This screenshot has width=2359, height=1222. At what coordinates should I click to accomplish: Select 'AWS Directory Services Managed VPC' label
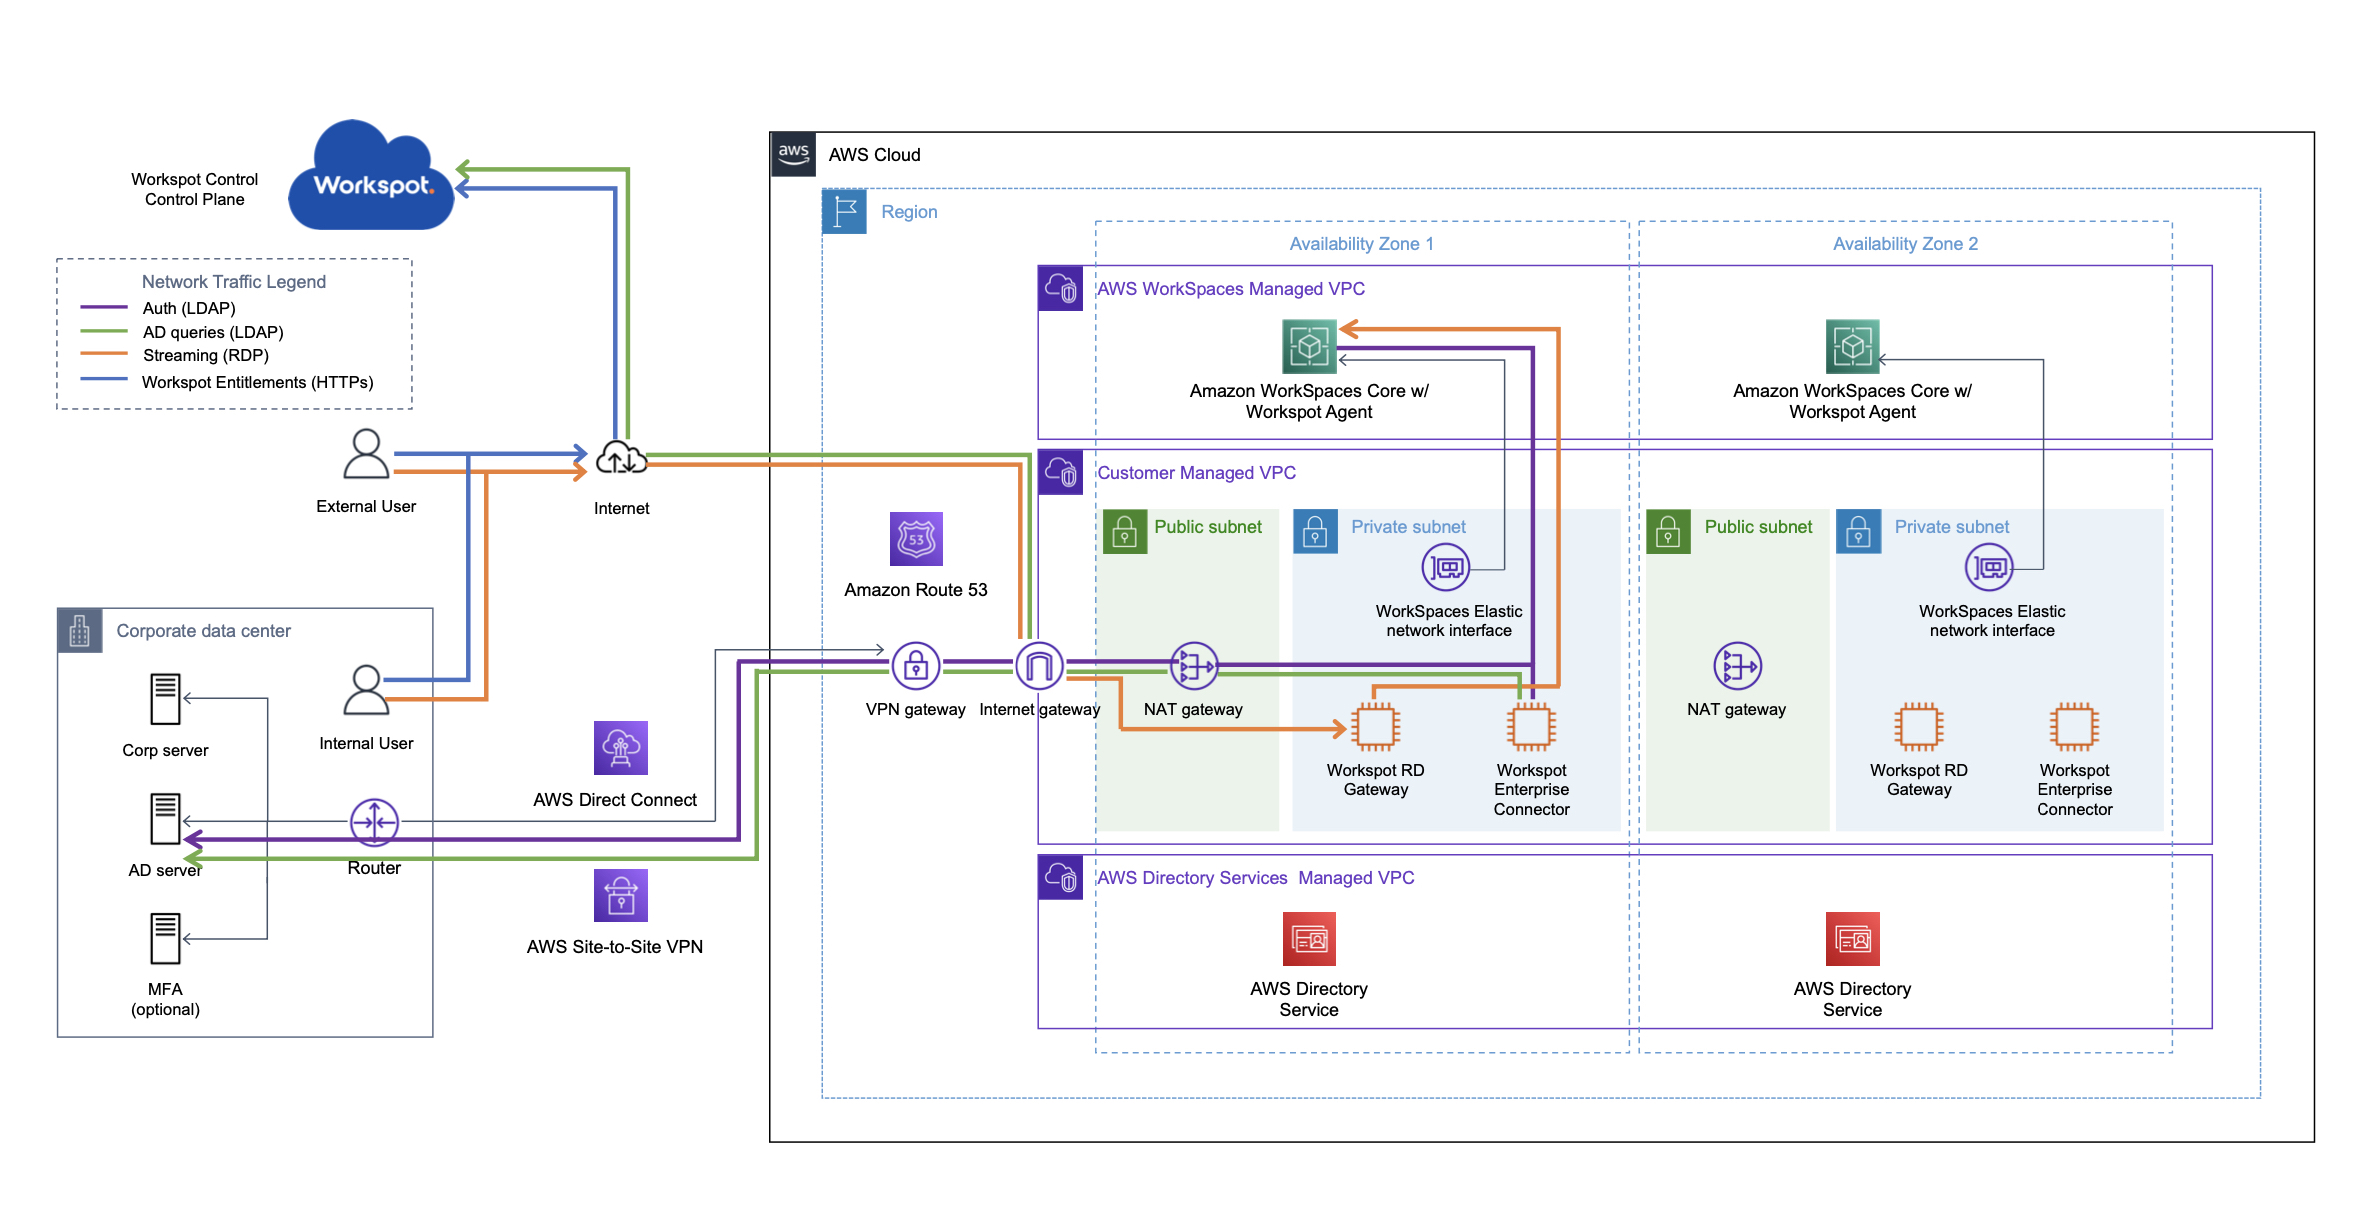tap(1256, 878)
